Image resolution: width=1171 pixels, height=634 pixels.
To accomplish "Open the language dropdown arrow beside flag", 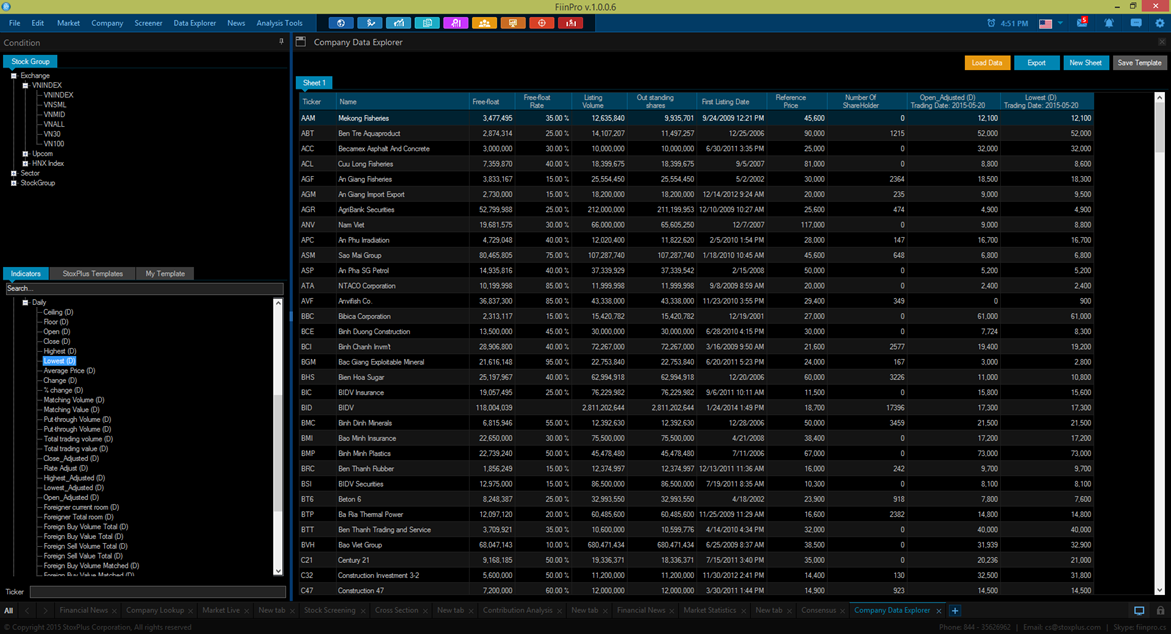I will [x=1060, y=23].
